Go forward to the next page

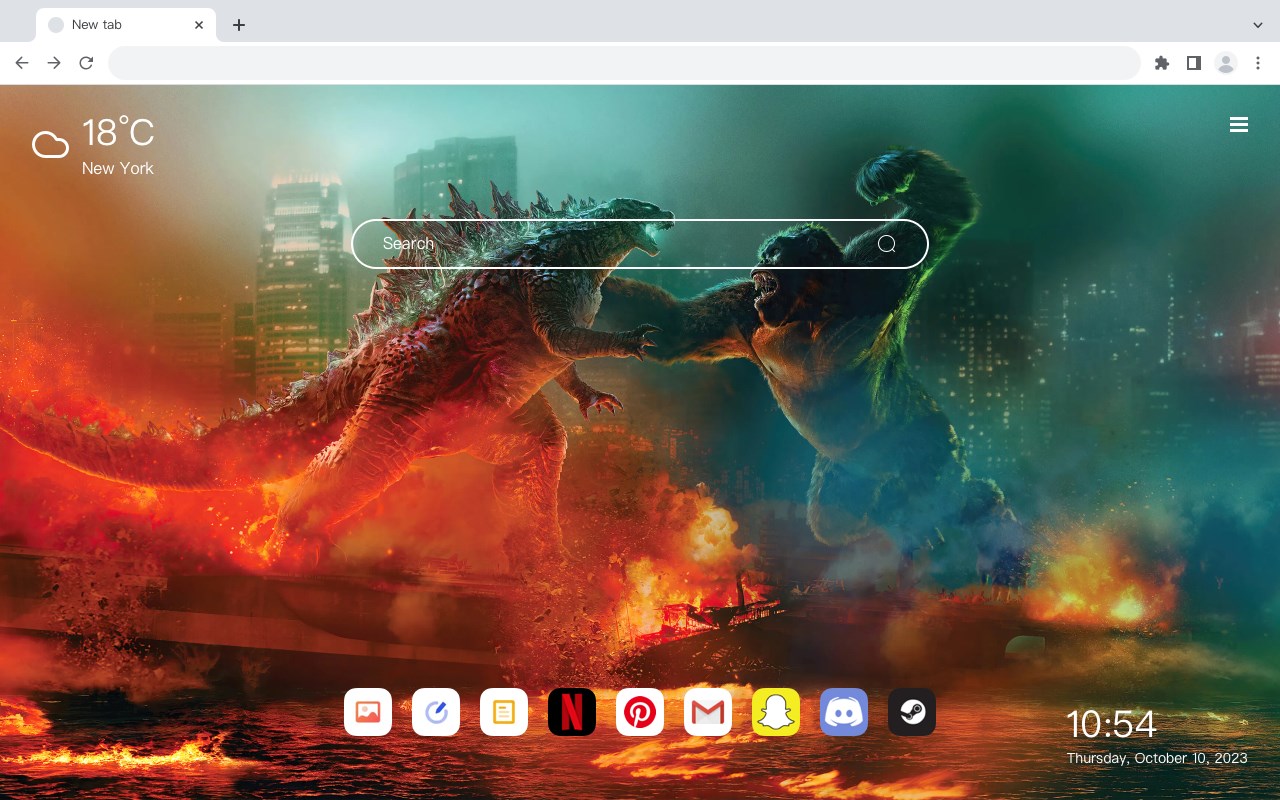[x=54, y=63]
